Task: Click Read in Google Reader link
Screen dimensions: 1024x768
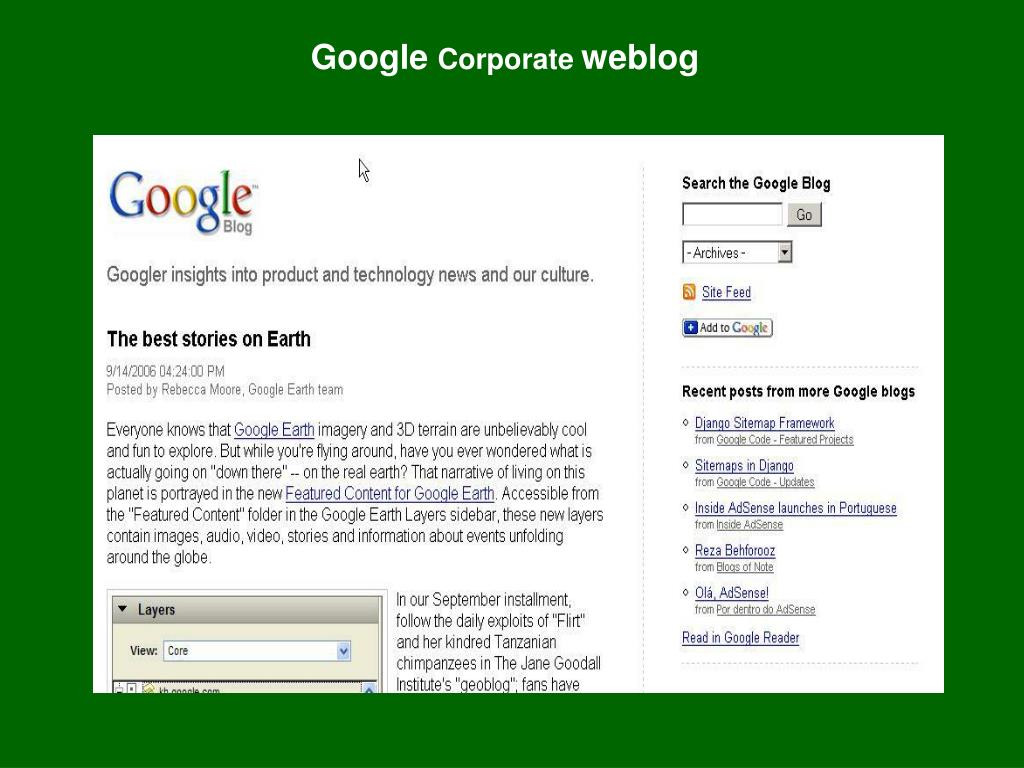Action: [741, 638]
